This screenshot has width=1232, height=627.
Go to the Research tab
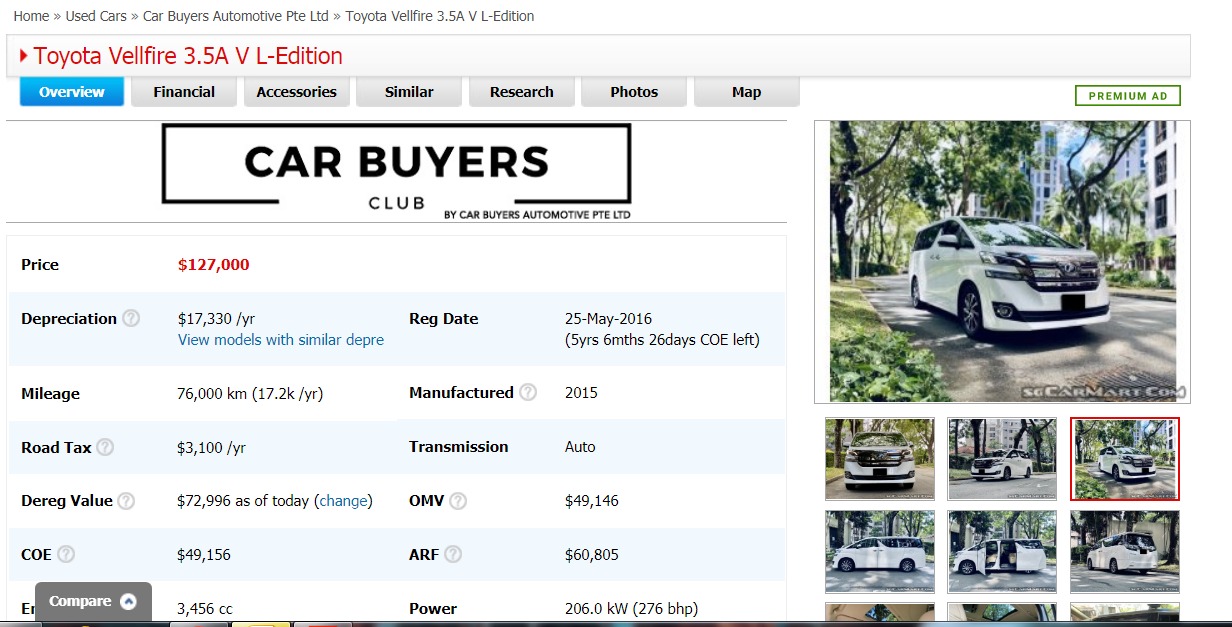(x=521, y=92)
